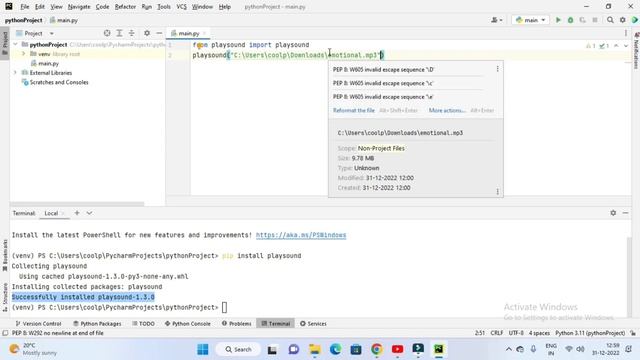The height and width of the screenshot is (360, 640).
Task: Run the main configuration with the green play icon
Action: pyautogui.click(x=558, y=20)
